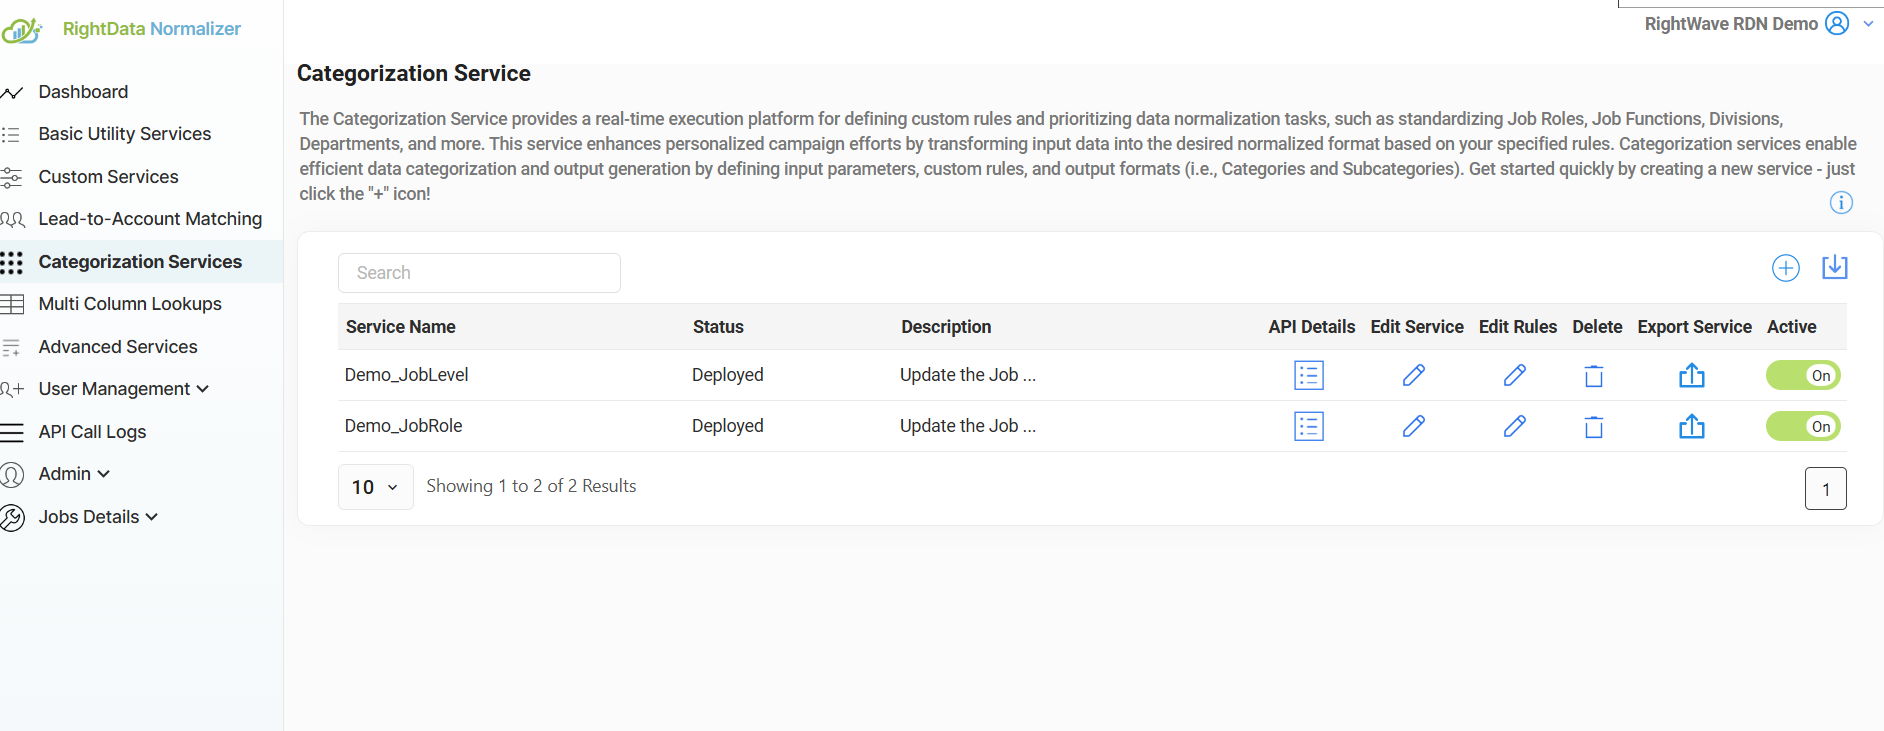The image size is (1884, 731).
Task: Toggle Active switch for Demo_JobRole
Action: tap(1803, 426)
